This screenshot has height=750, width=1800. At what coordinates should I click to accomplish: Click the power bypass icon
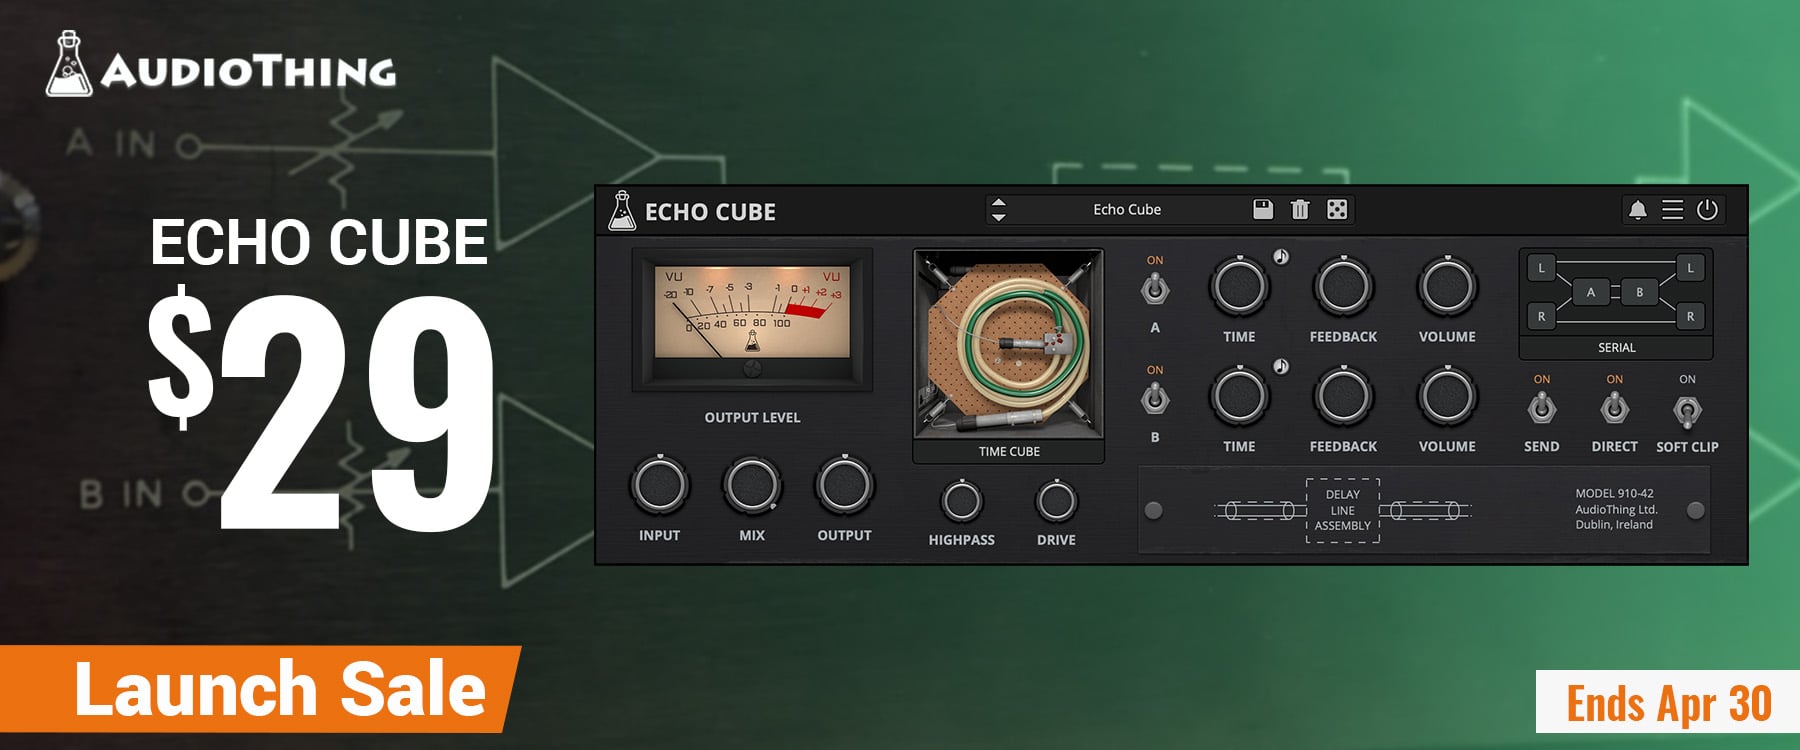point(1708,210)
